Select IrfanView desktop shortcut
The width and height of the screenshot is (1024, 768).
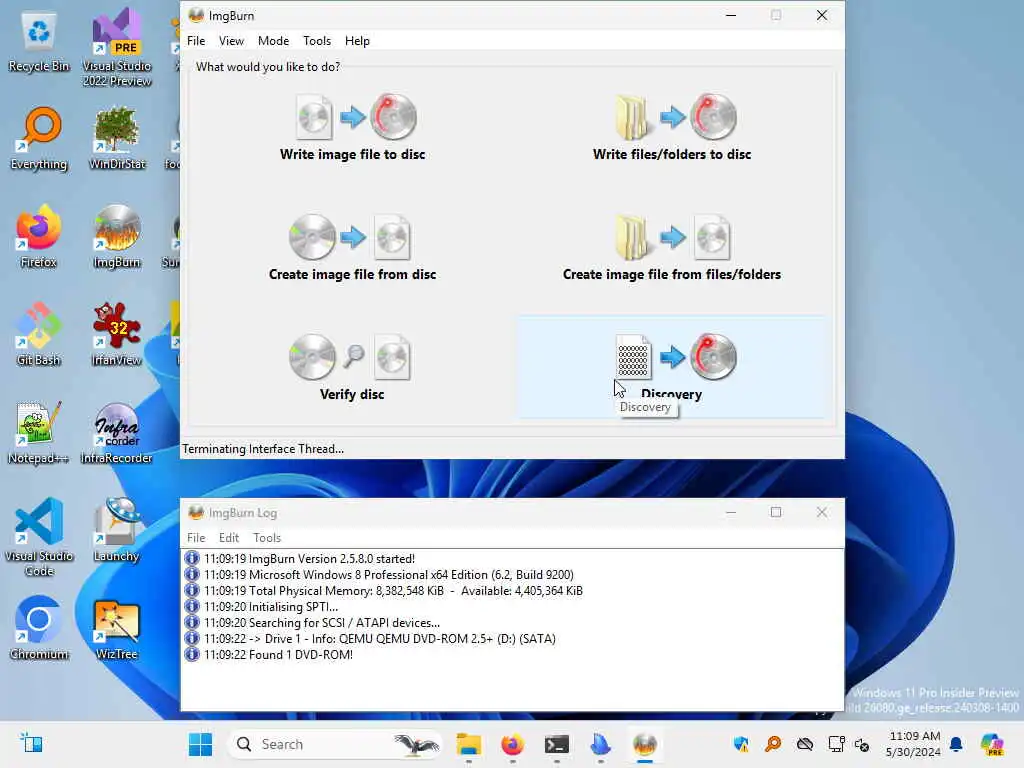(117, 334)
